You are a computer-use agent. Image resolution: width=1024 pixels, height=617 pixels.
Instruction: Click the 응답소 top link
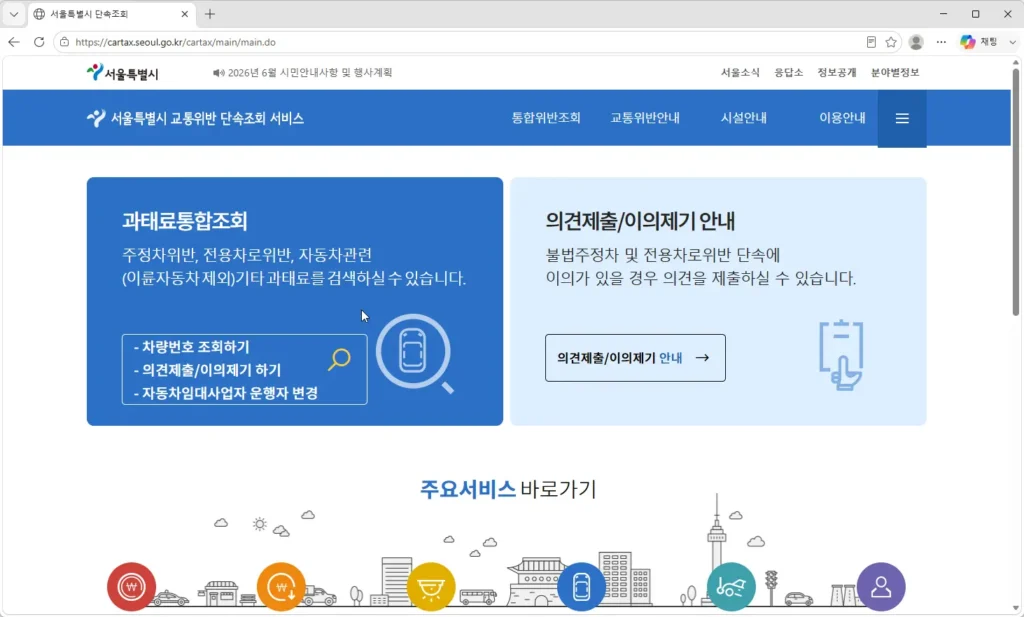tap(788, 72)
